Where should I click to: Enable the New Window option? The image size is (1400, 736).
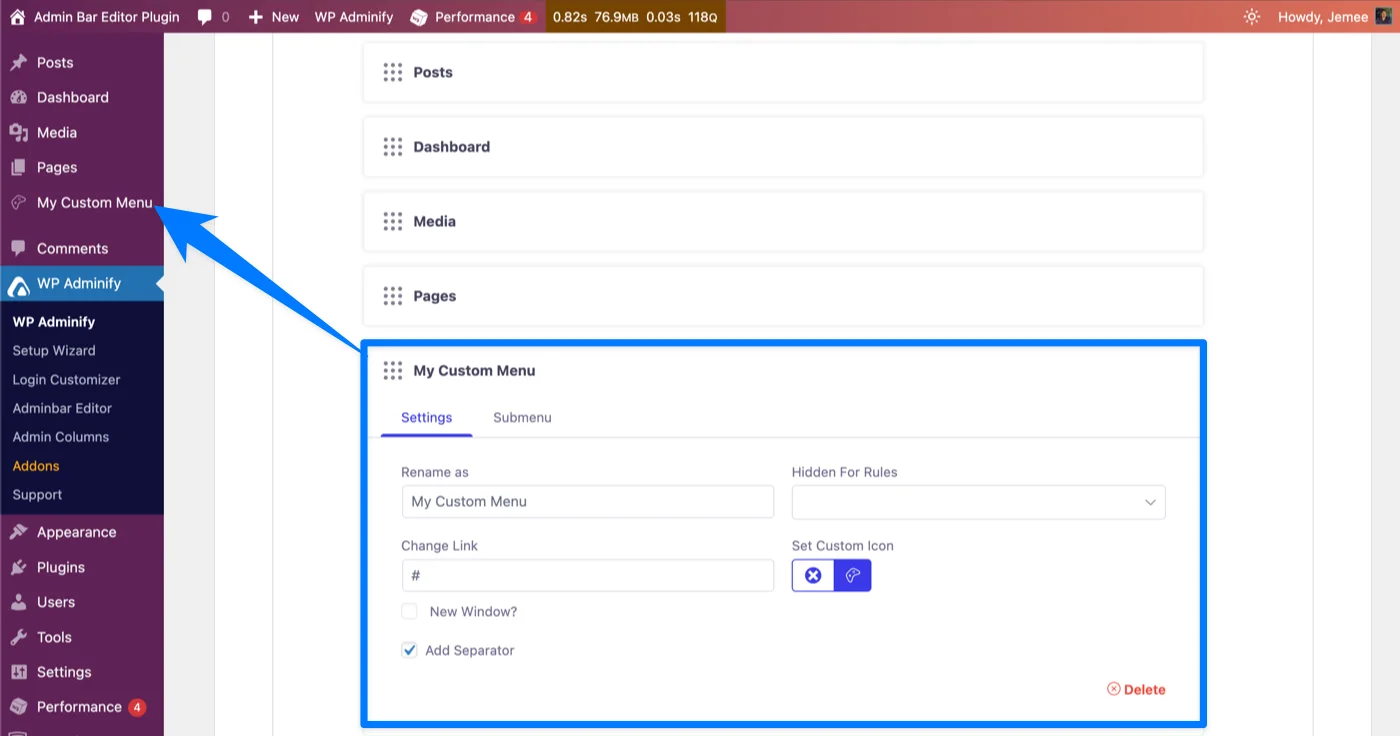pos(409,610)
